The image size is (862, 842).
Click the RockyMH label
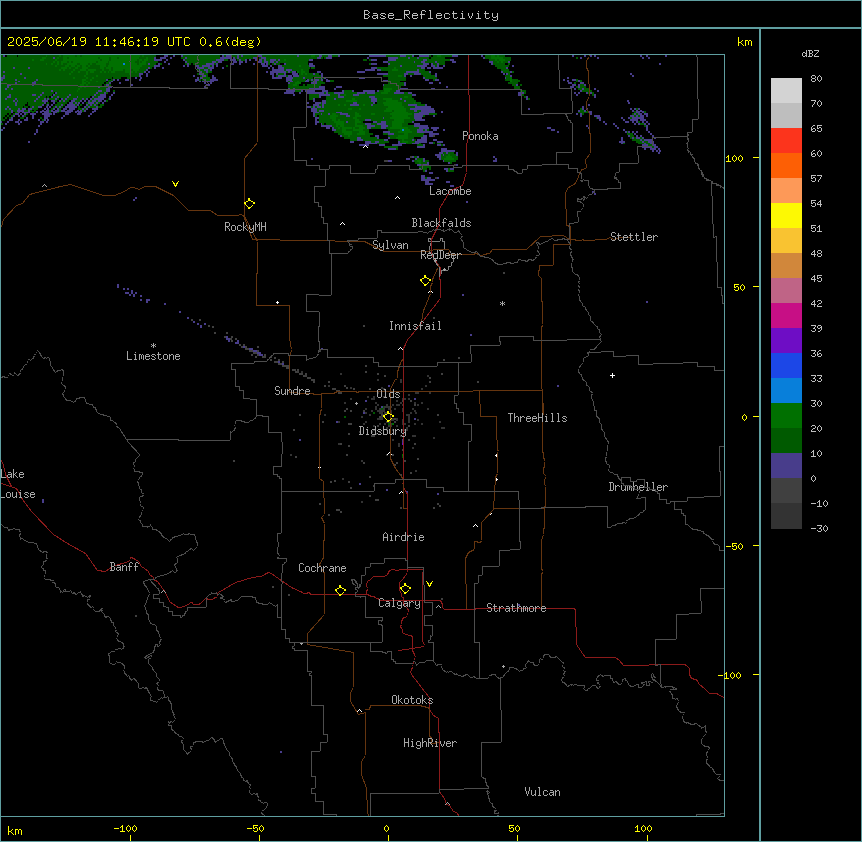(x=245, y=227)
